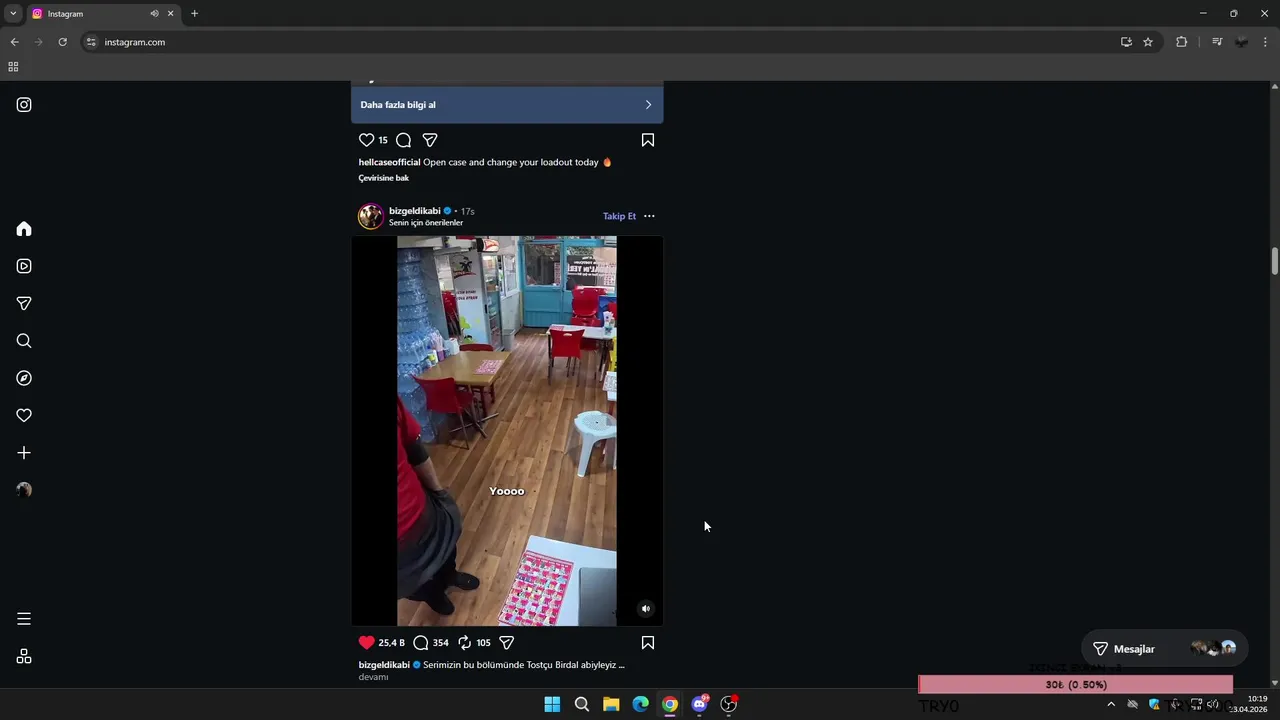Bookmark this page with the star
Viewport: 1280px width, 720px height.
(x=1148, y=42)
